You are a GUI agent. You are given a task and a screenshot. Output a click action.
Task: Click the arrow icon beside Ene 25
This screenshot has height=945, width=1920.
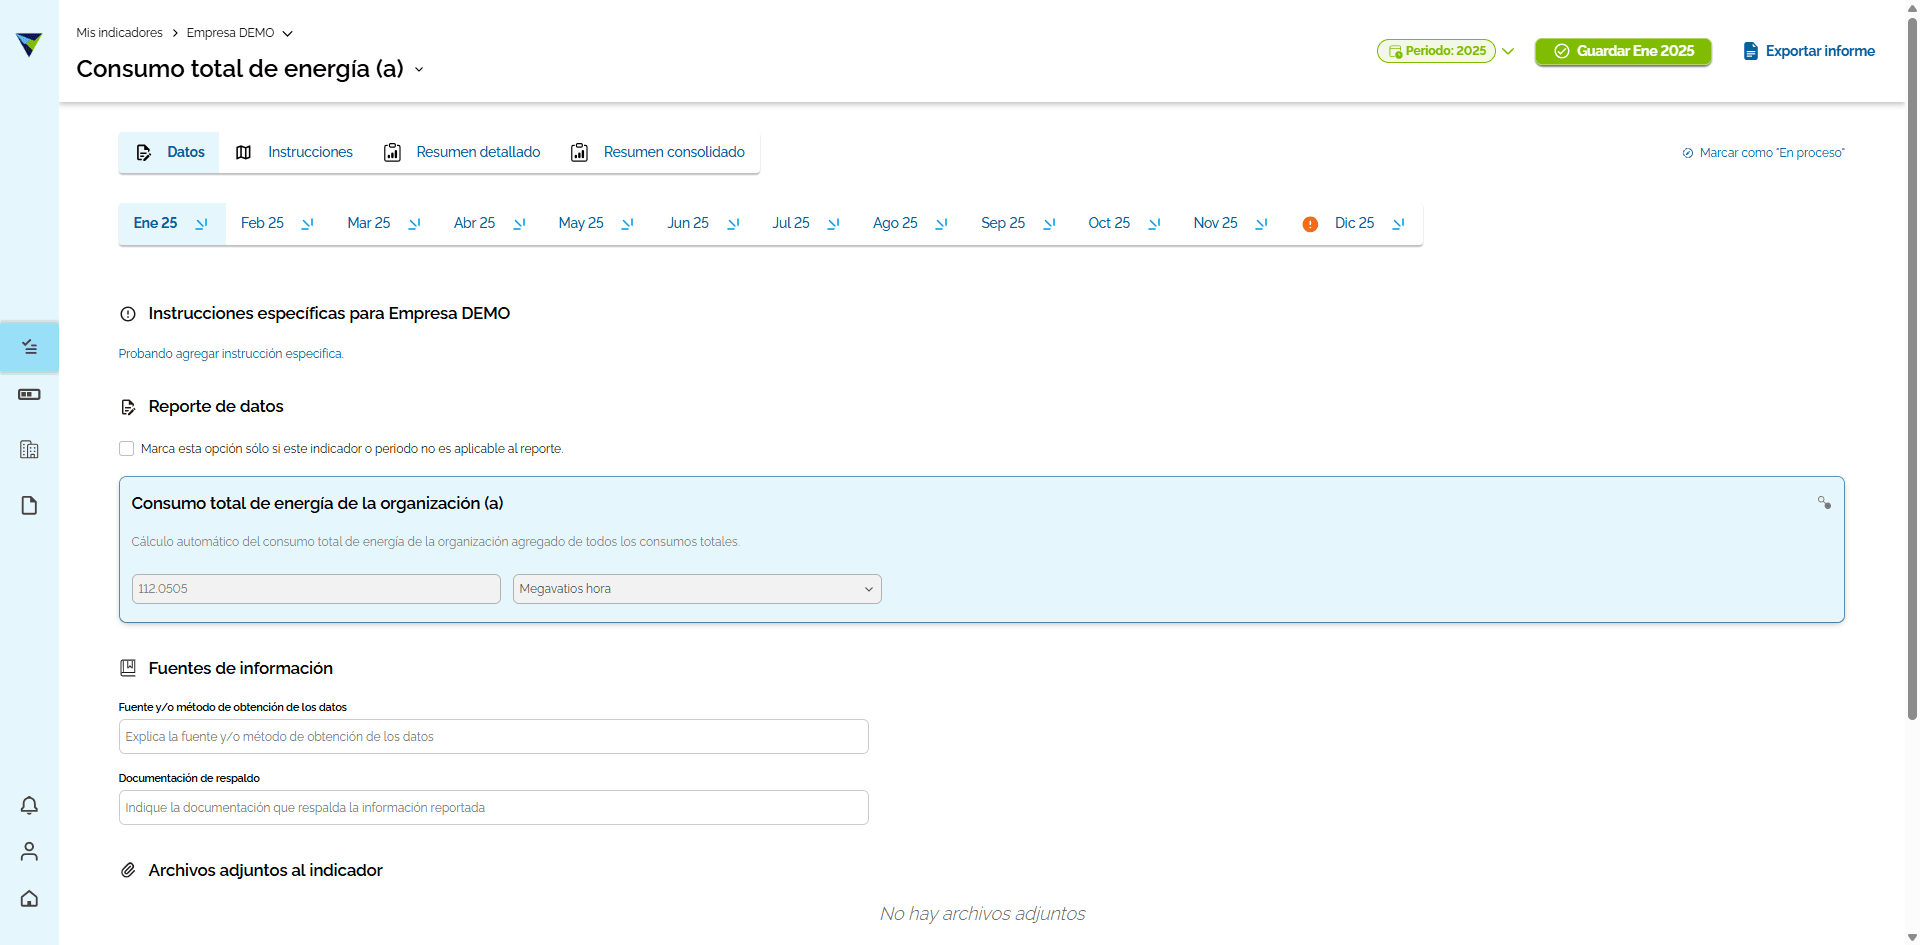click(x=202, y=224)
